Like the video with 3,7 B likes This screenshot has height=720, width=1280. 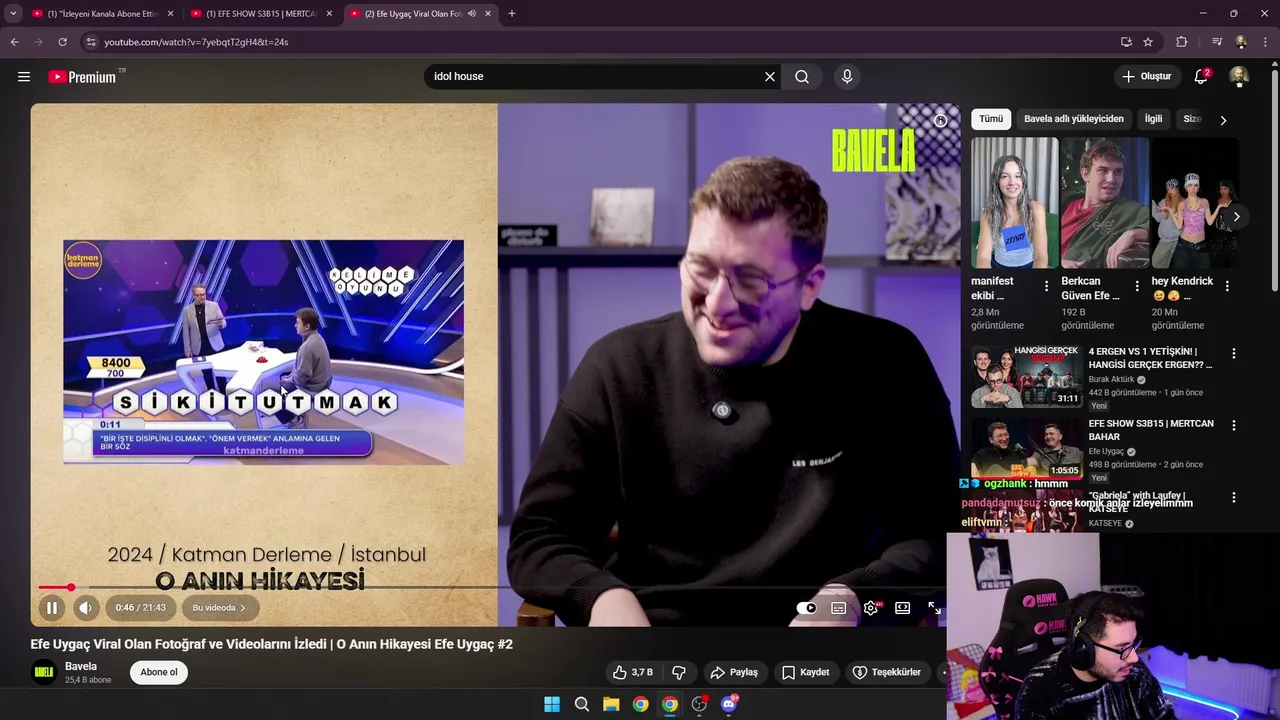pyautogui.click(x=633, y=672)
